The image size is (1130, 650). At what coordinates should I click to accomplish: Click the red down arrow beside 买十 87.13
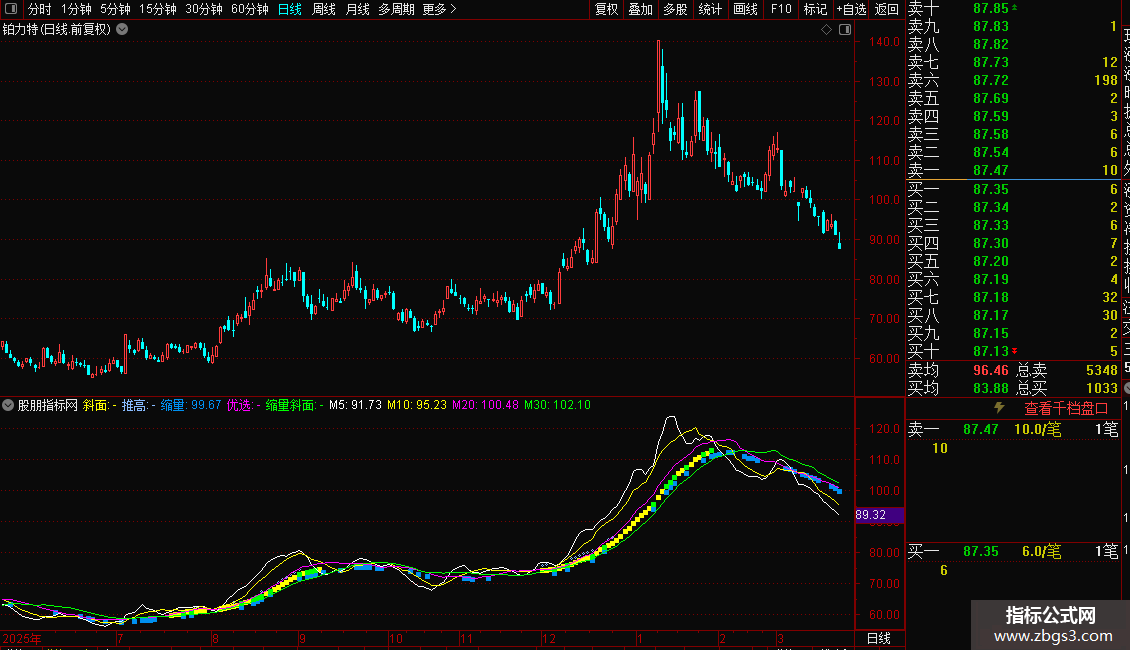click(1015, 351)
